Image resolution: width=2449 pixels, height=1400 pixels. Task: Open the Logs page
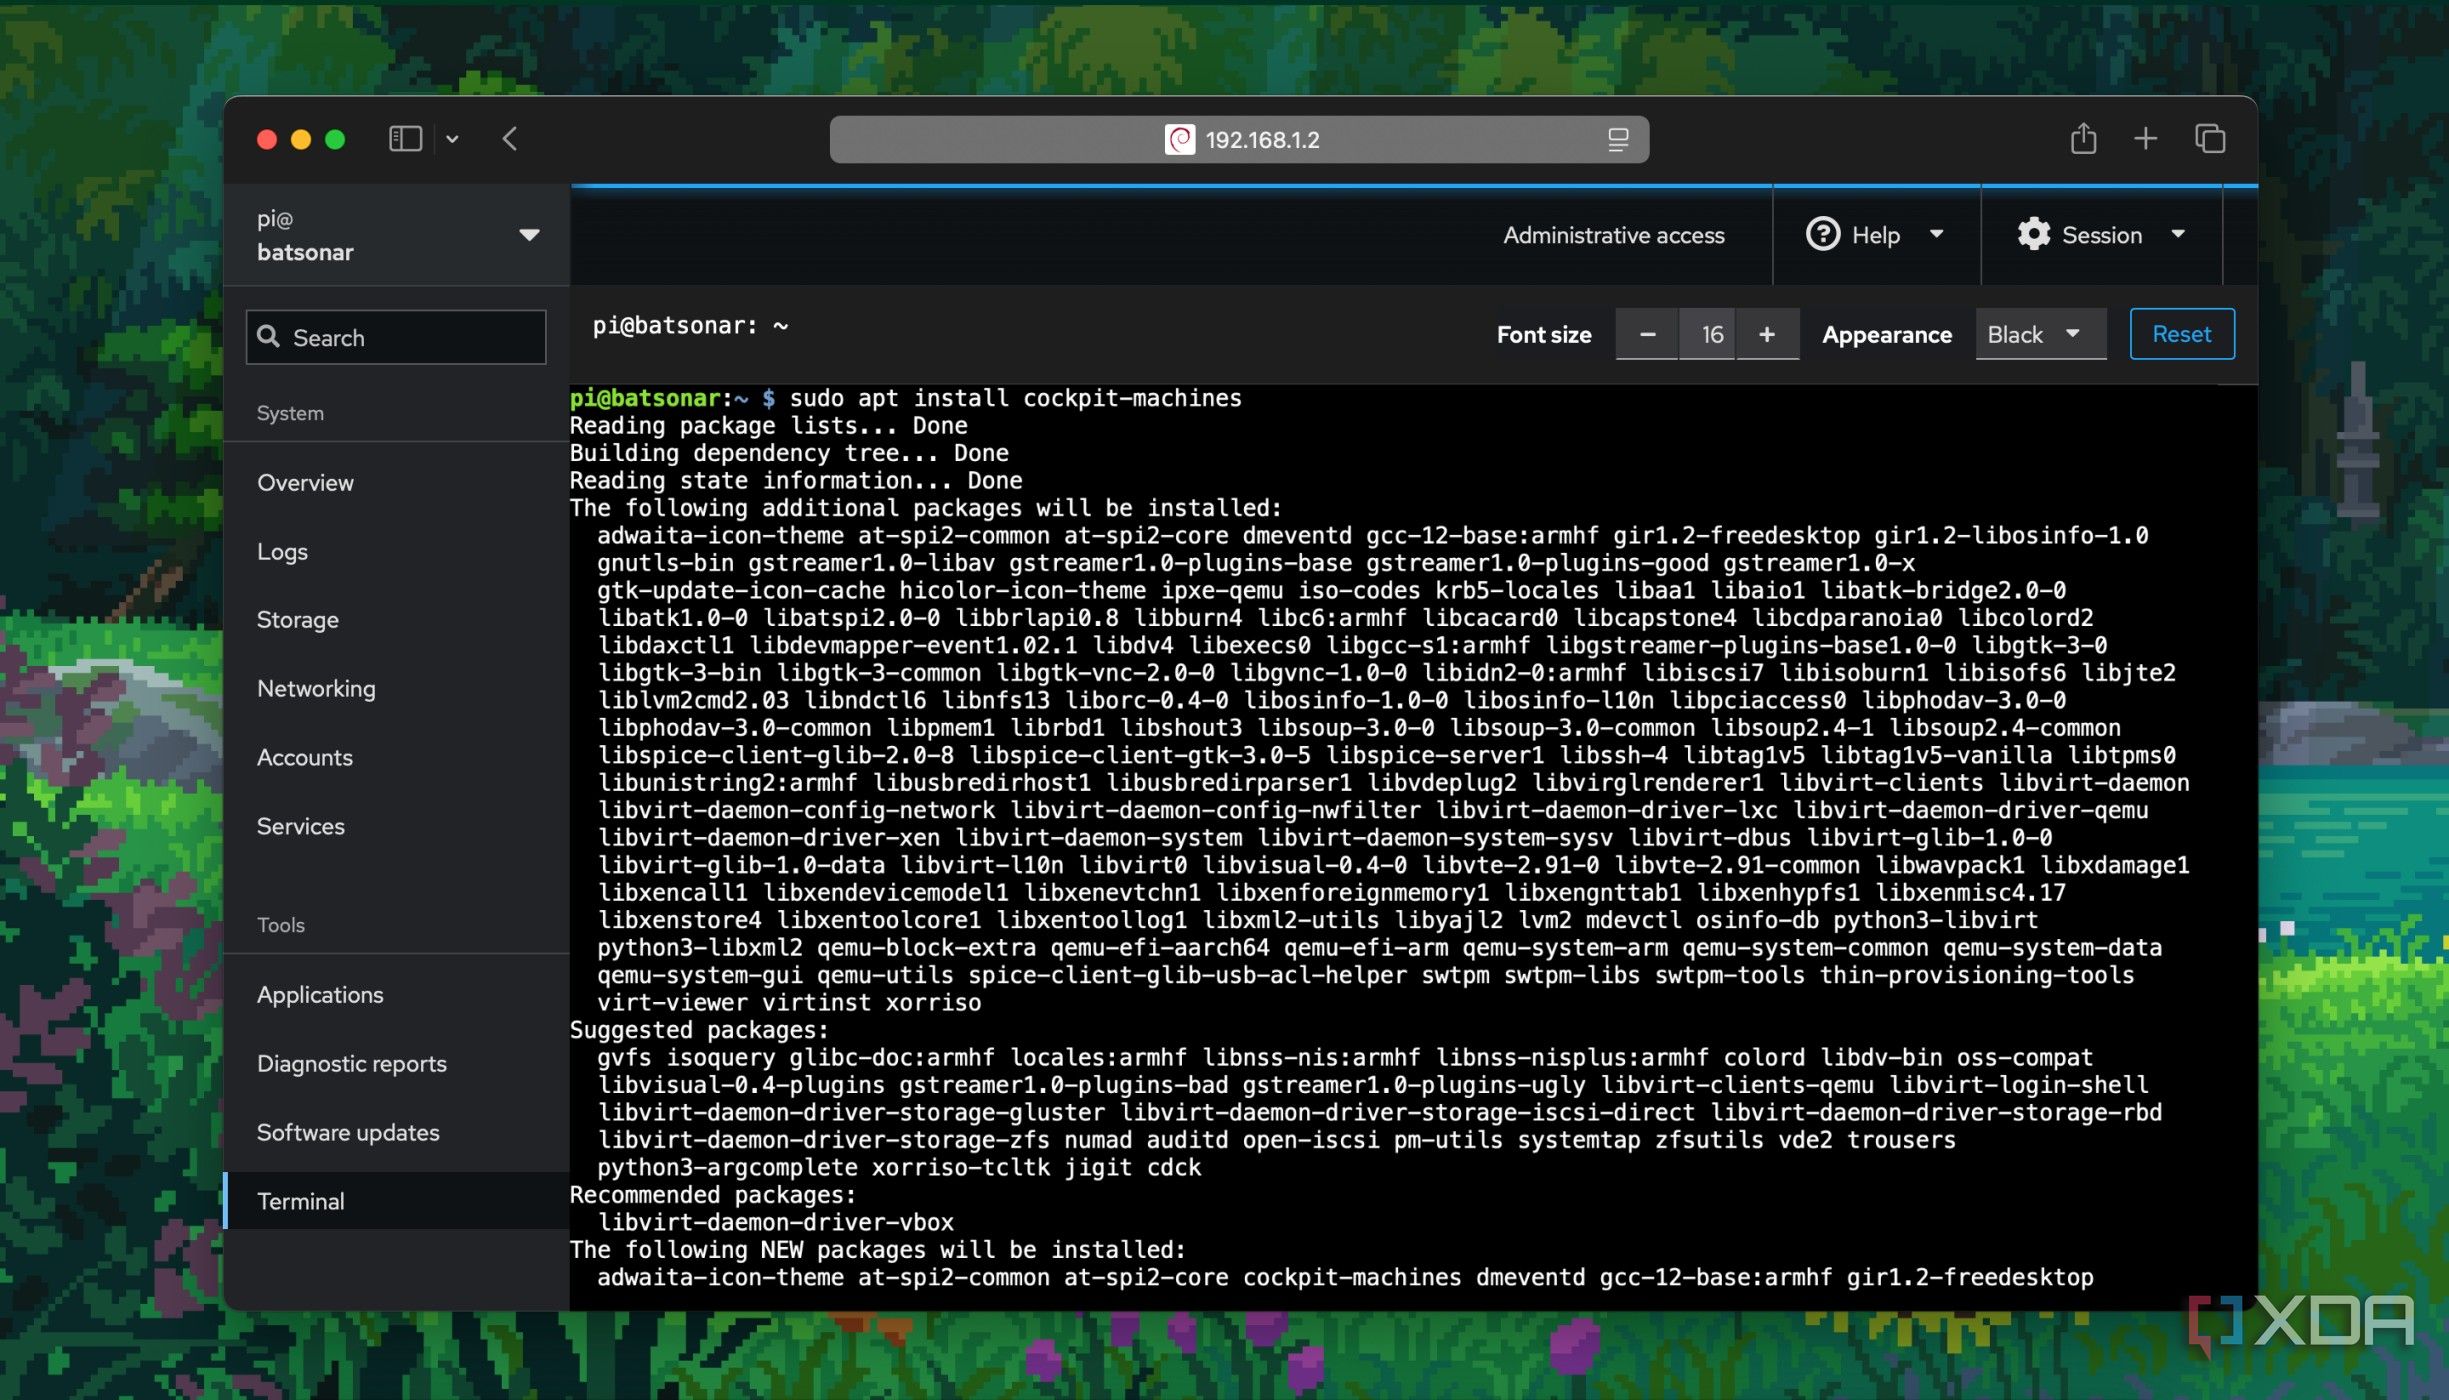point(397,552)
